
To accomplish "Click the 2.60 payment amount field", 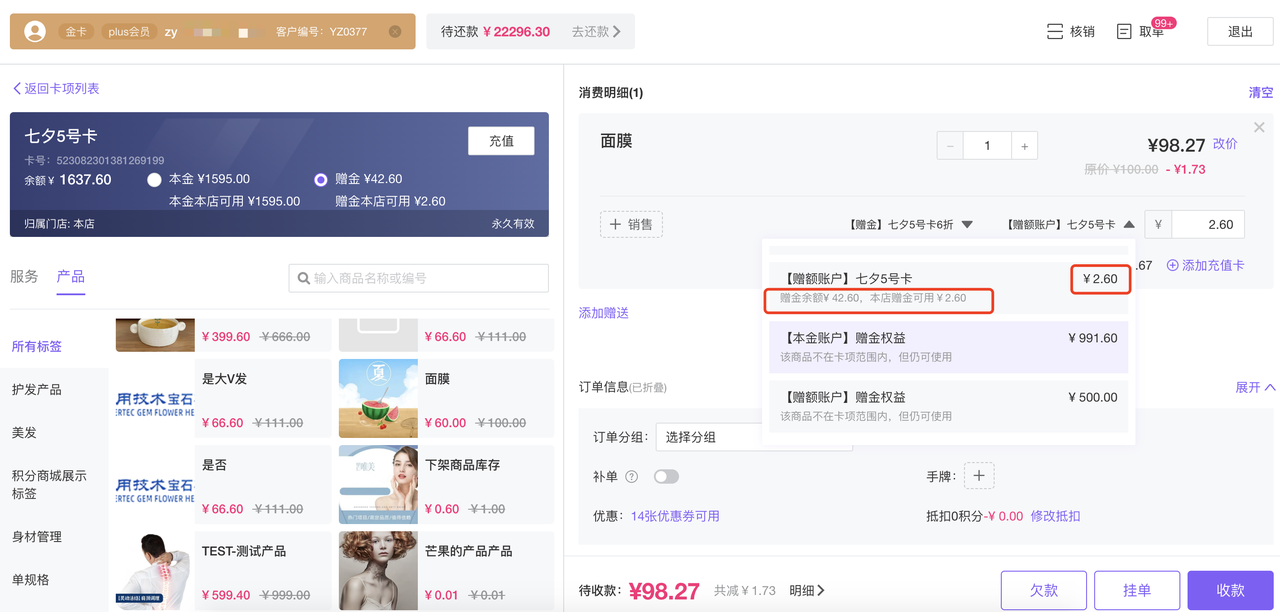I will (x=1208, y=225).
